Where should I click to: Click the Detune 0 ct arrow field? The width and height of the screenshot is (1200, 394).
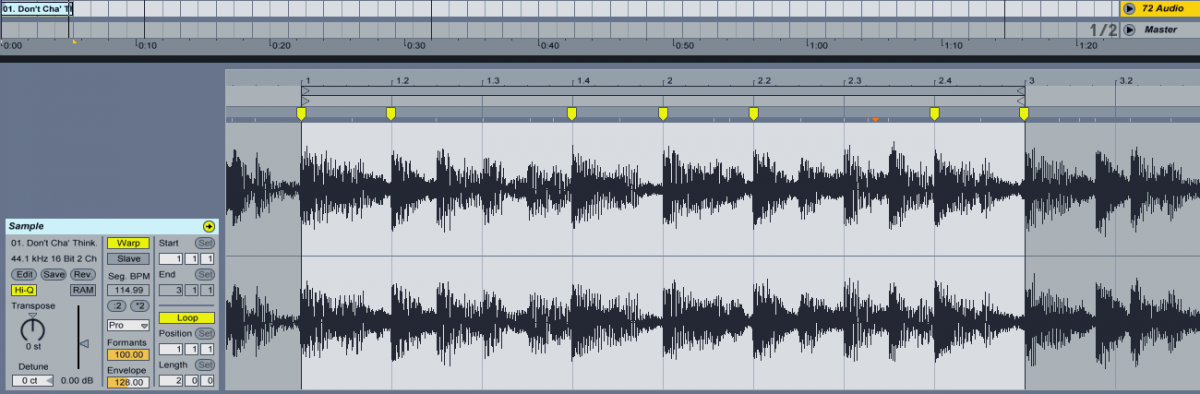click(x=32, y=381)
